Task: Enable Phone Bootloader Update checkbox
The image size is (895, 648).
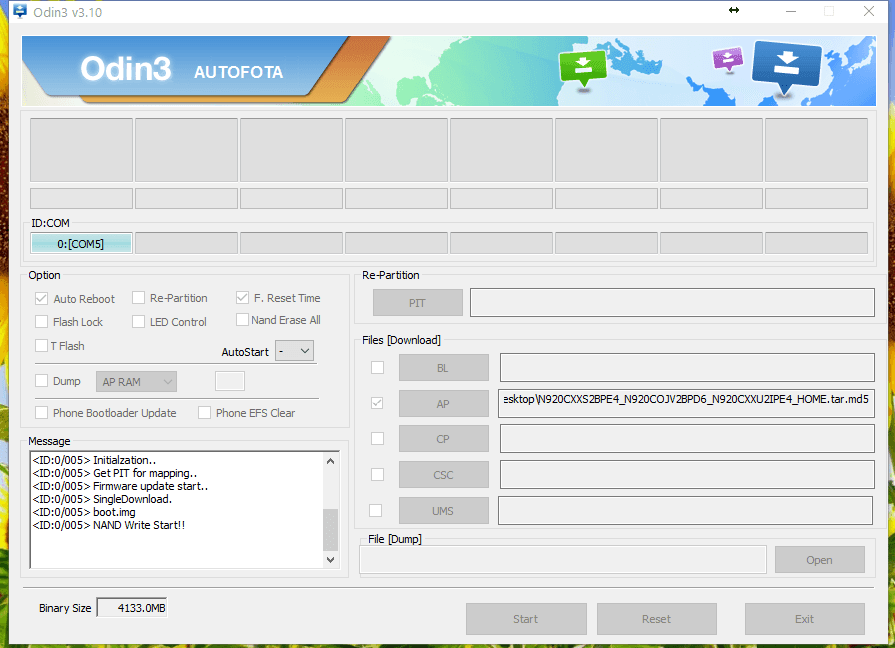Action: [41, 413]
